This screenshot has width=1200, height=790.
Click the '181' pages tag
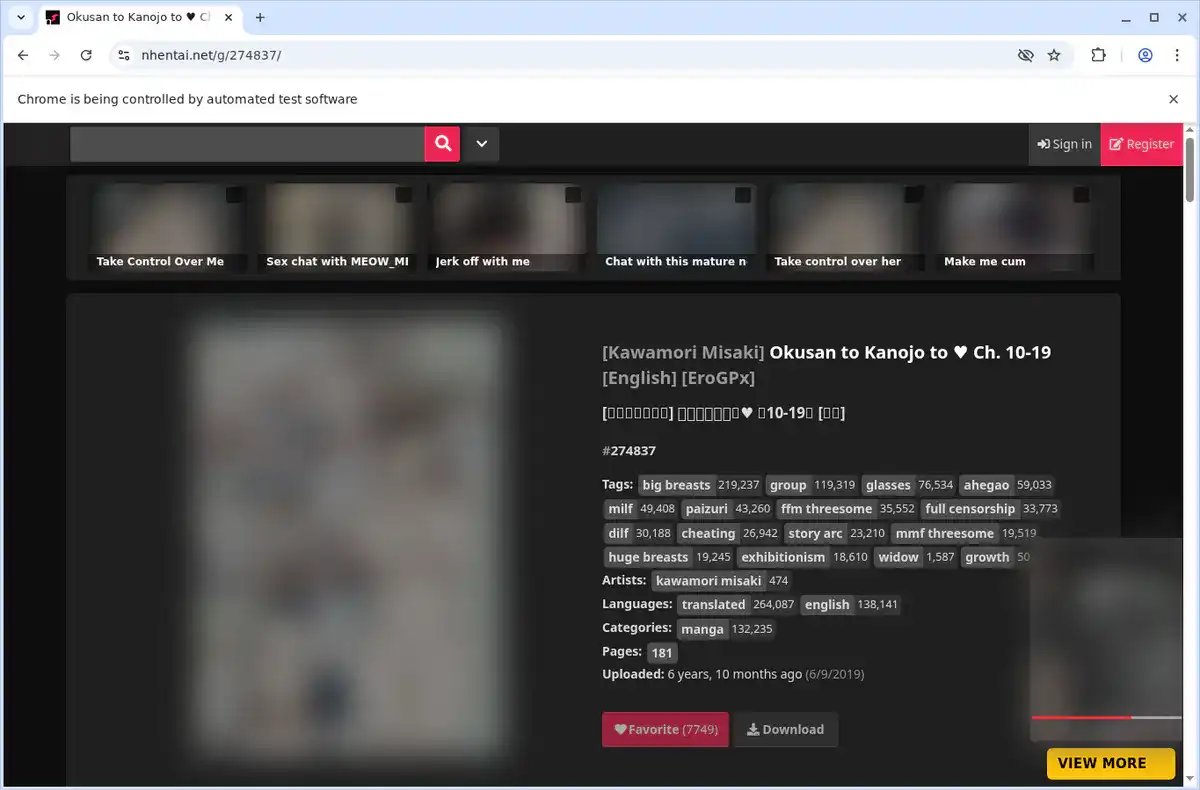pos(662,653)
